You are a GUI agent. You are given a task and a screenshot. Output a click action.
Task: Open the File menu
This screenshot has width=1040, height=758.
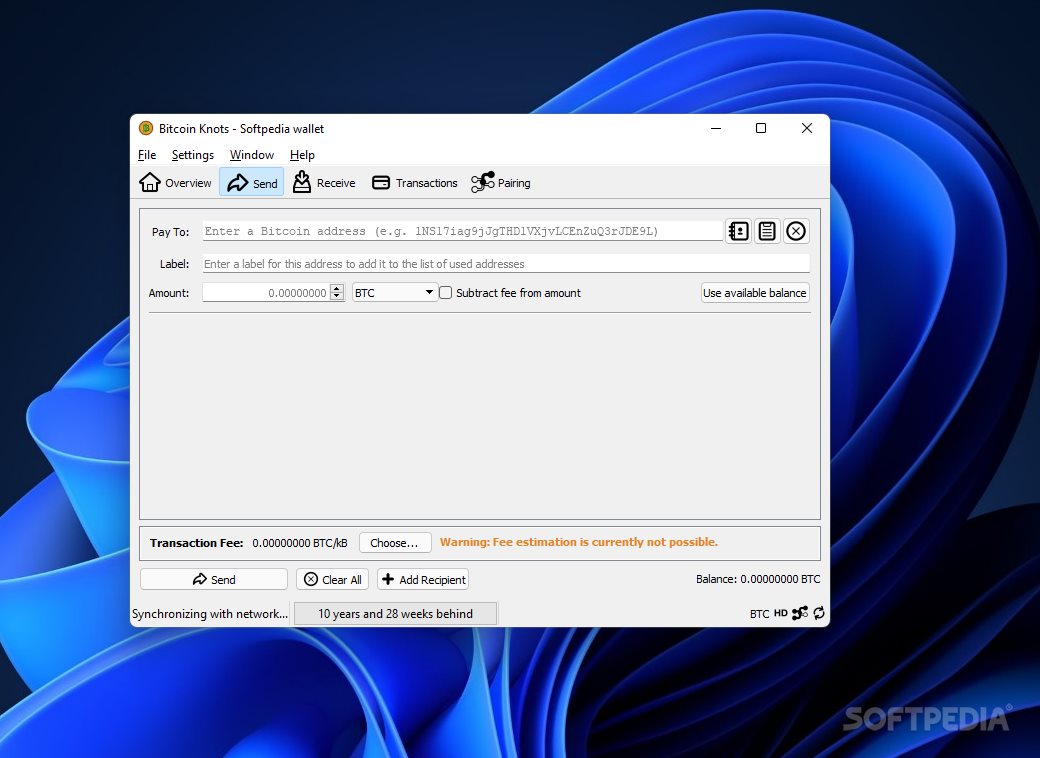coord(147,155)
